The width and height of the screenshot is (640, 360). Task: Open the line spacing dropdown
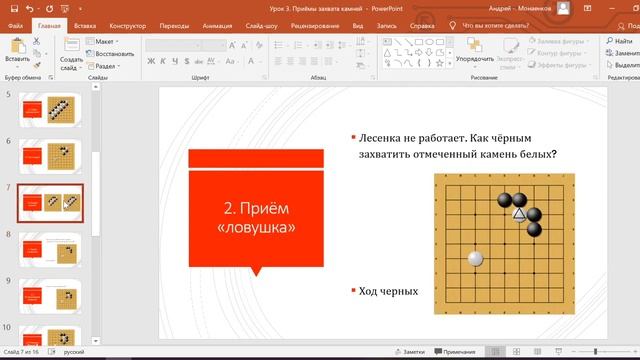342,45
